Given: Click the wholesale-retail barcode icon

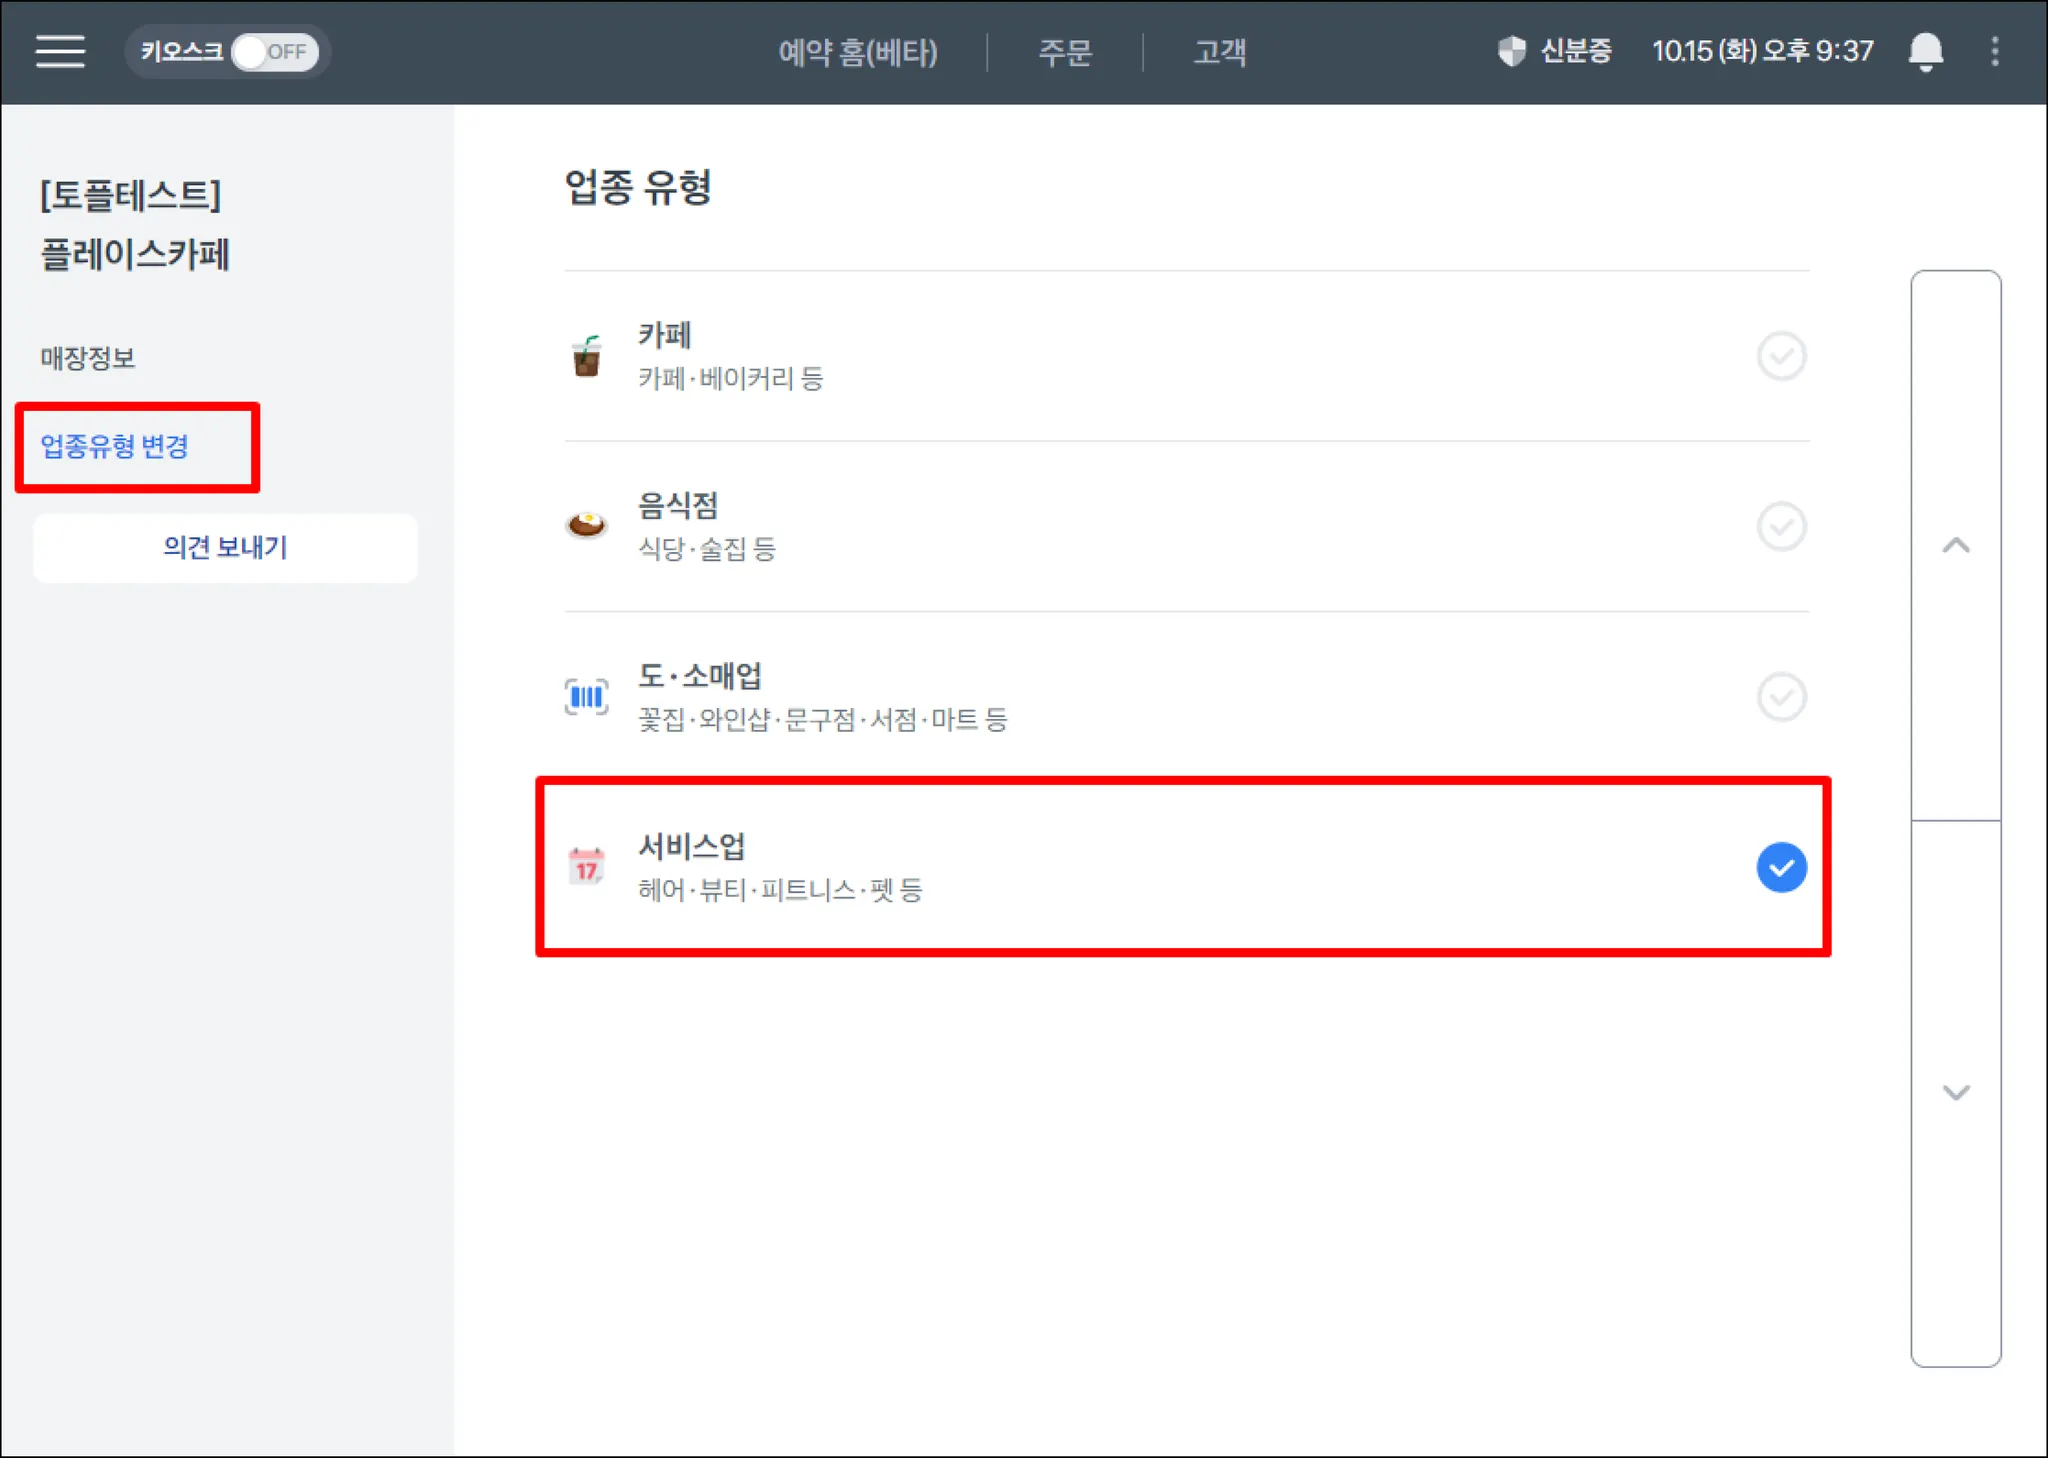Looking at the screenshot, I should point(587,696).
